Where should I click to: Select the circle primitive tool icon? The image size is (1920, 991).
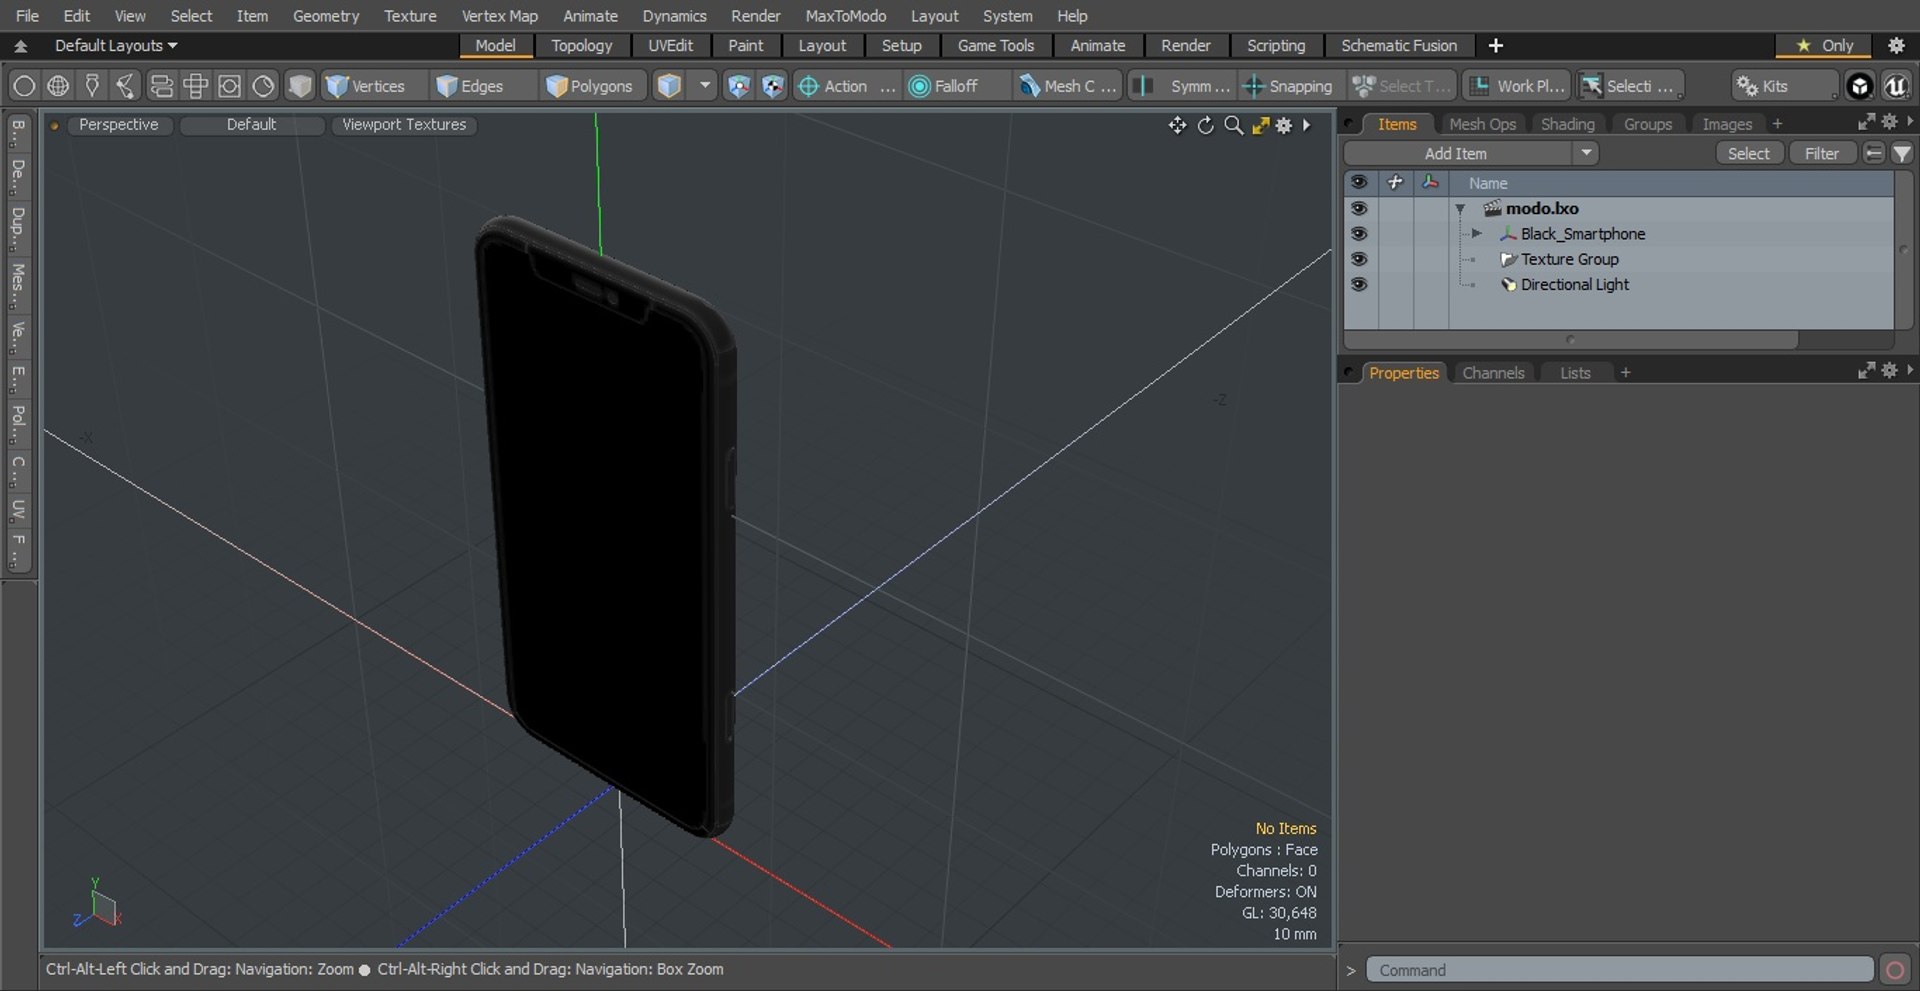(24, 86)
